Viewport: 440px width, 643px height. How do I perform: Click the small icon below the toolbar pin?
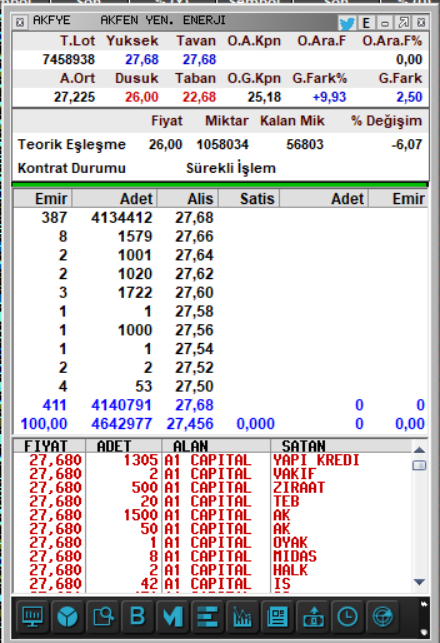point(424,632)
